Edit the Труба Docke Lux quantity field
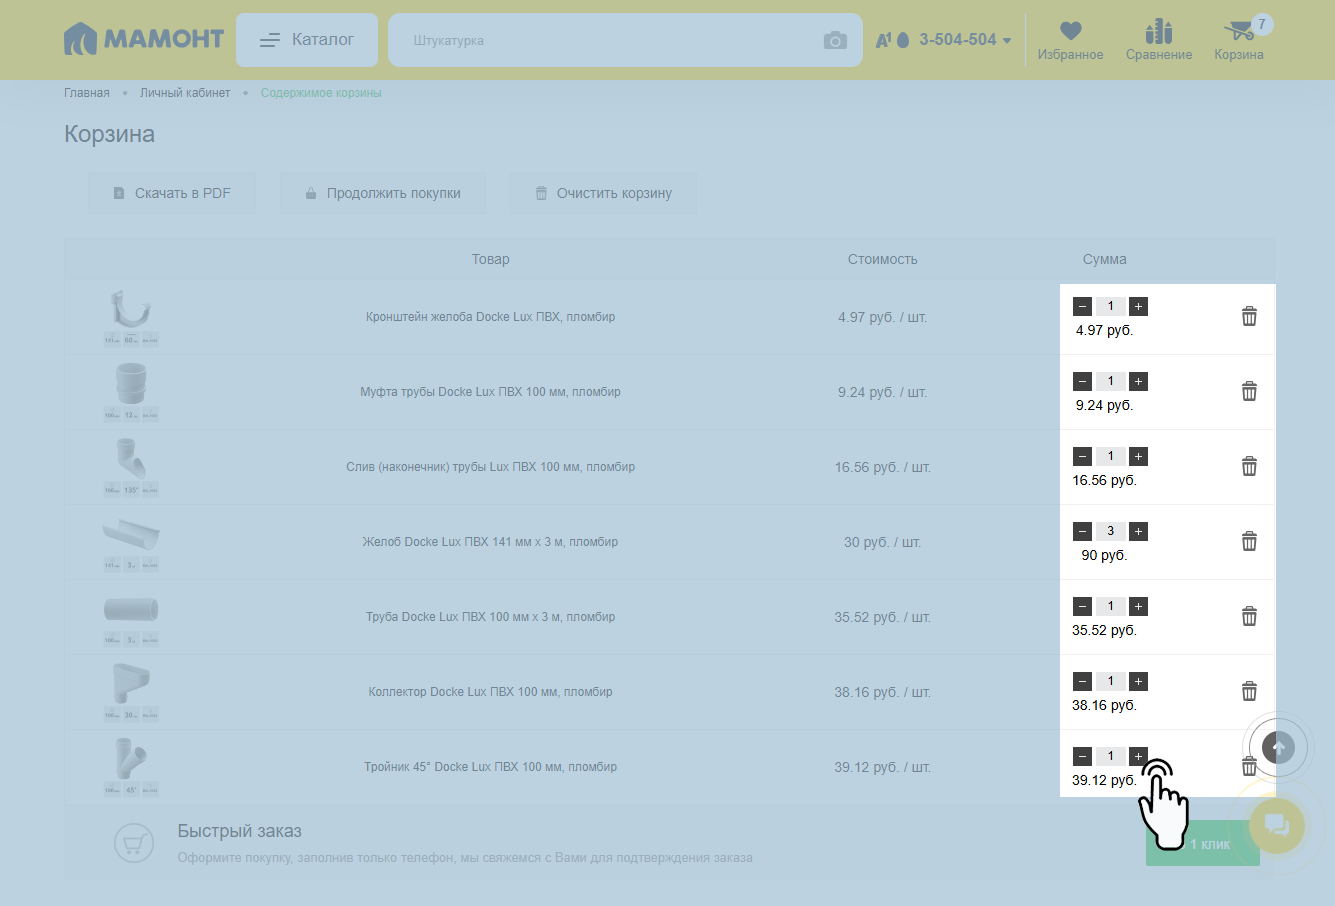The image size is (1335, 906). point(1110,607)
